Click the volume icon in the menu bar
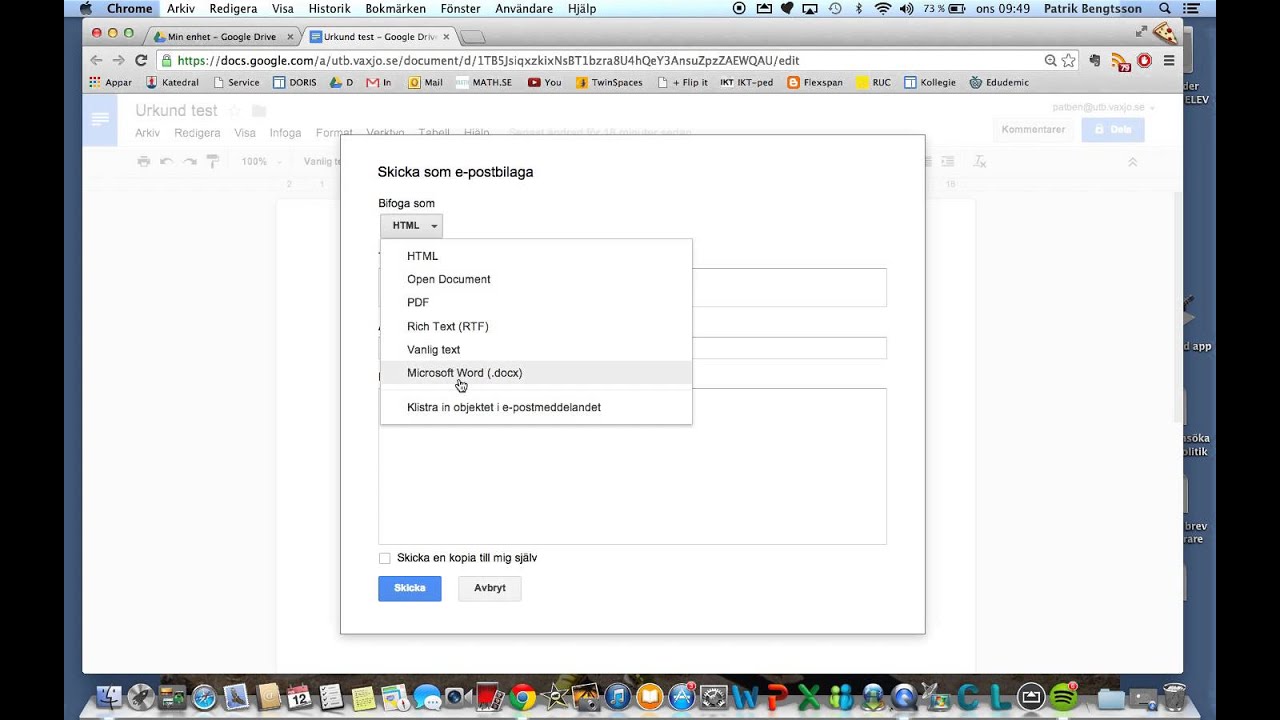This screenshot has width=1280, height=720. point(906,9)
